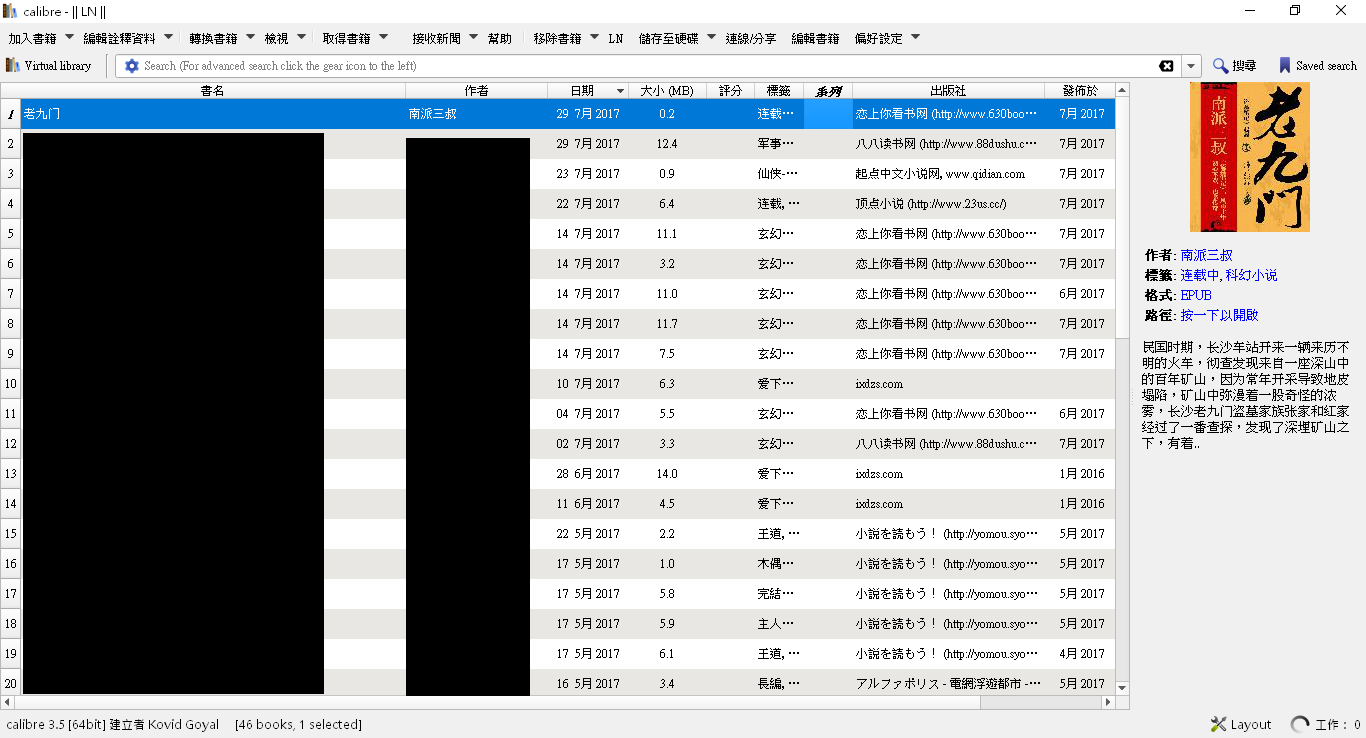
Task: Sort by the 日期 column header
Action: pos(588,91)
